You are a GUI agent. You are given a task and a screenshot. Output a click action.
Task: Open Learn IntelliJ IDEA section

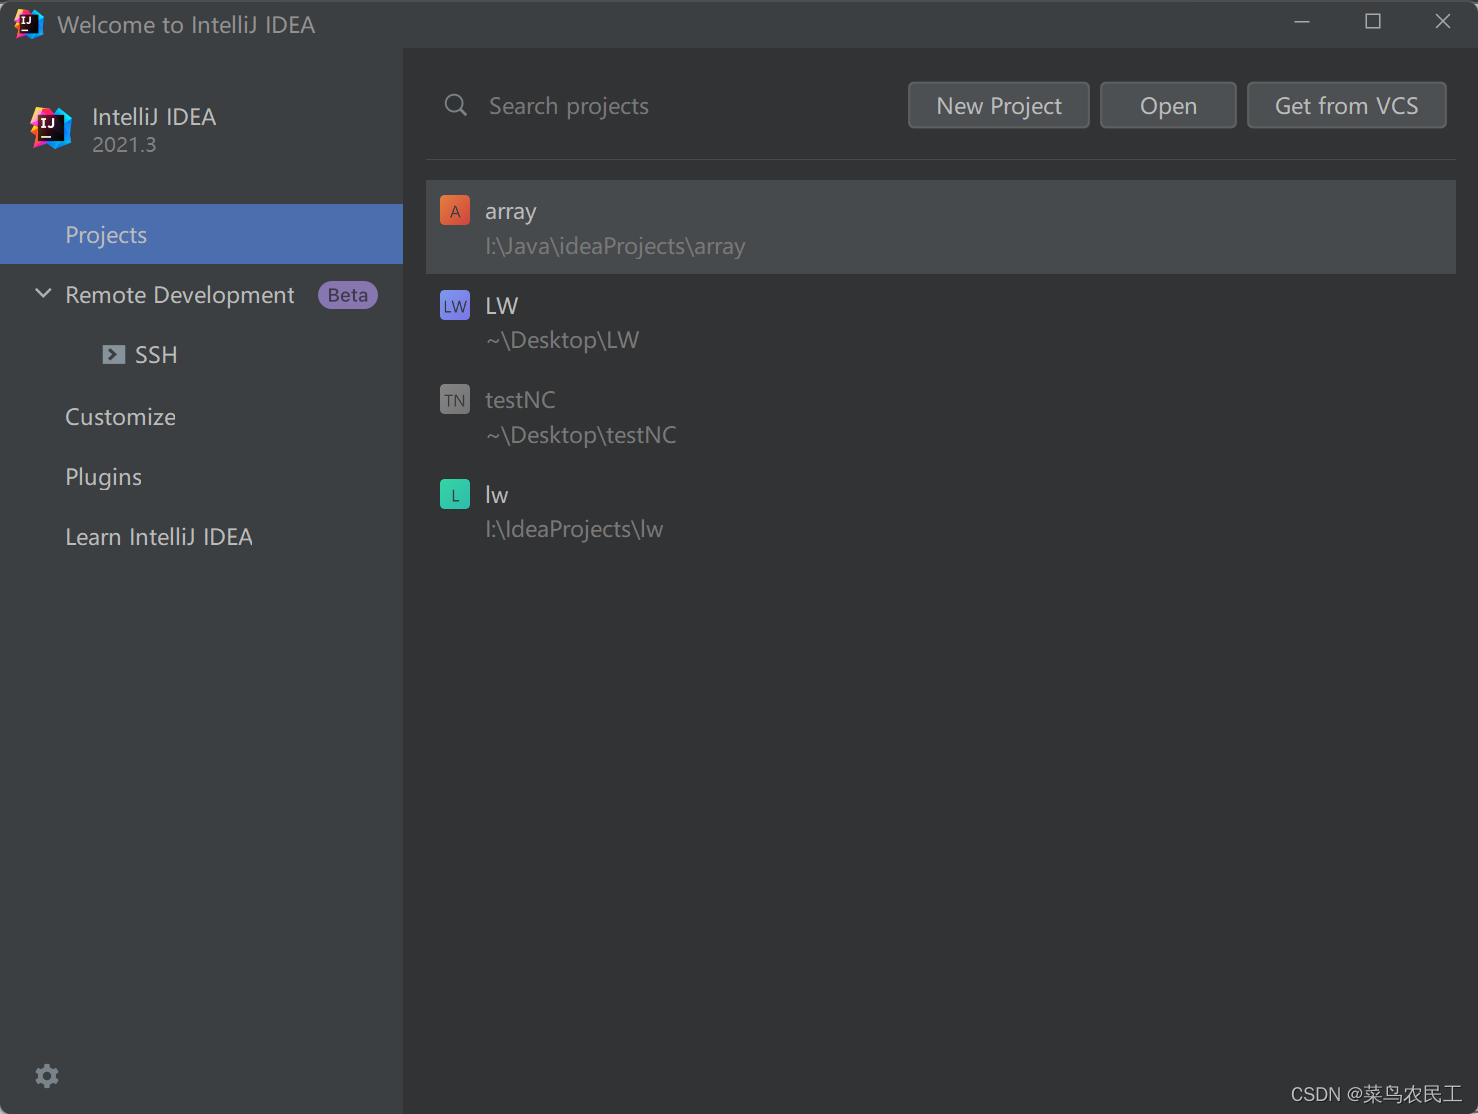click(x=159, y=537)
